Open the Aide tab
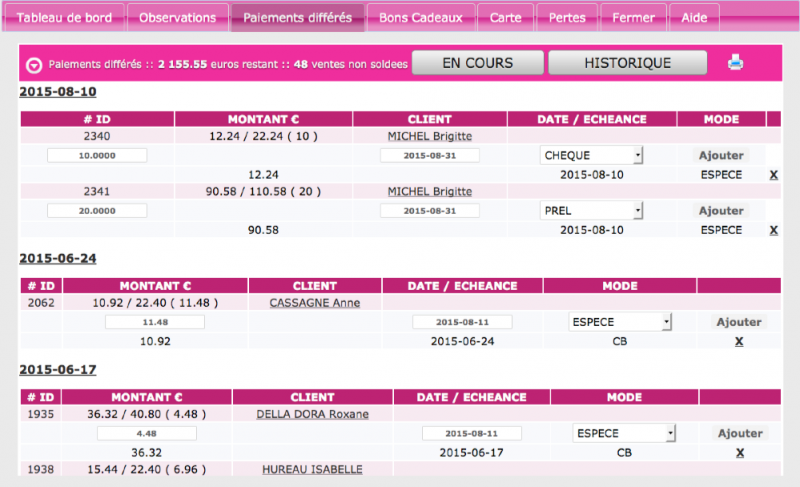 pyautogui.click(x=693, y=18)
